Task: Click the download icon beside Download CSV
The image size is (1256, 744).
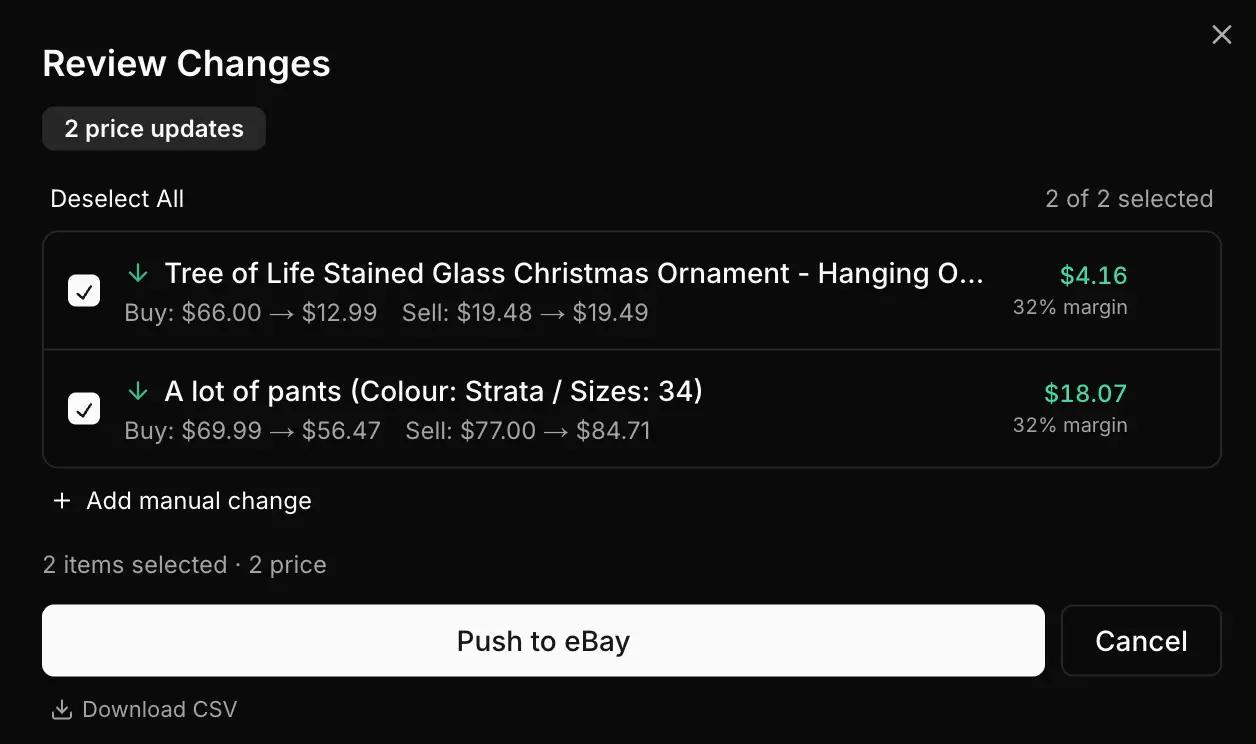Action: click(61, 708)
